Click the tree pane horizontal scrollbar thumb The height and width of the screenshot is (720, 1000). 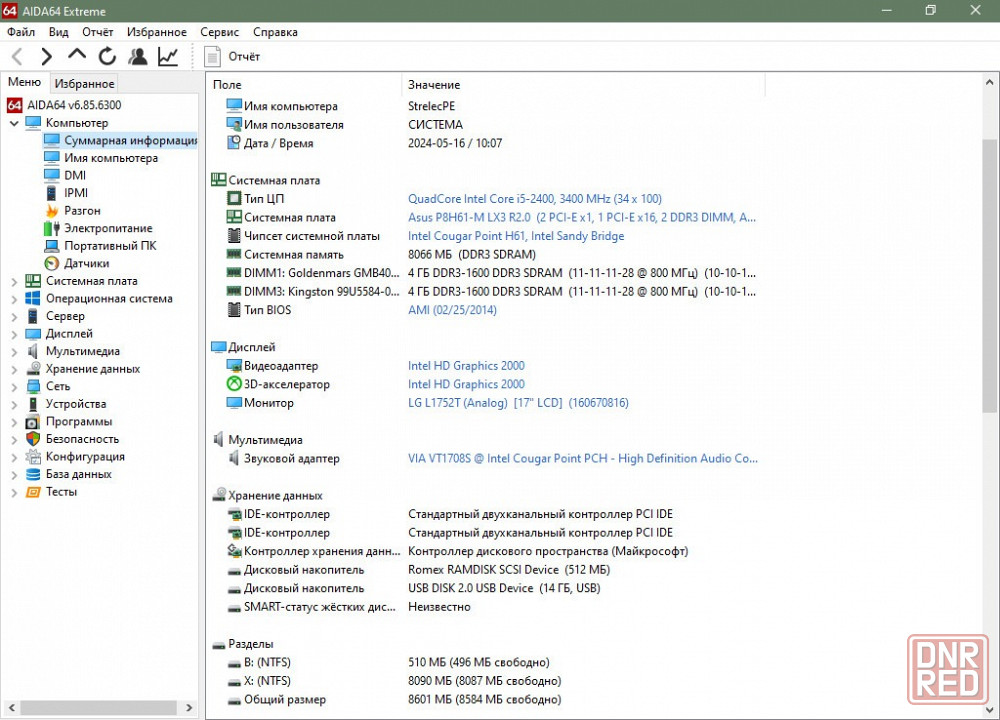tap(98, 708)
